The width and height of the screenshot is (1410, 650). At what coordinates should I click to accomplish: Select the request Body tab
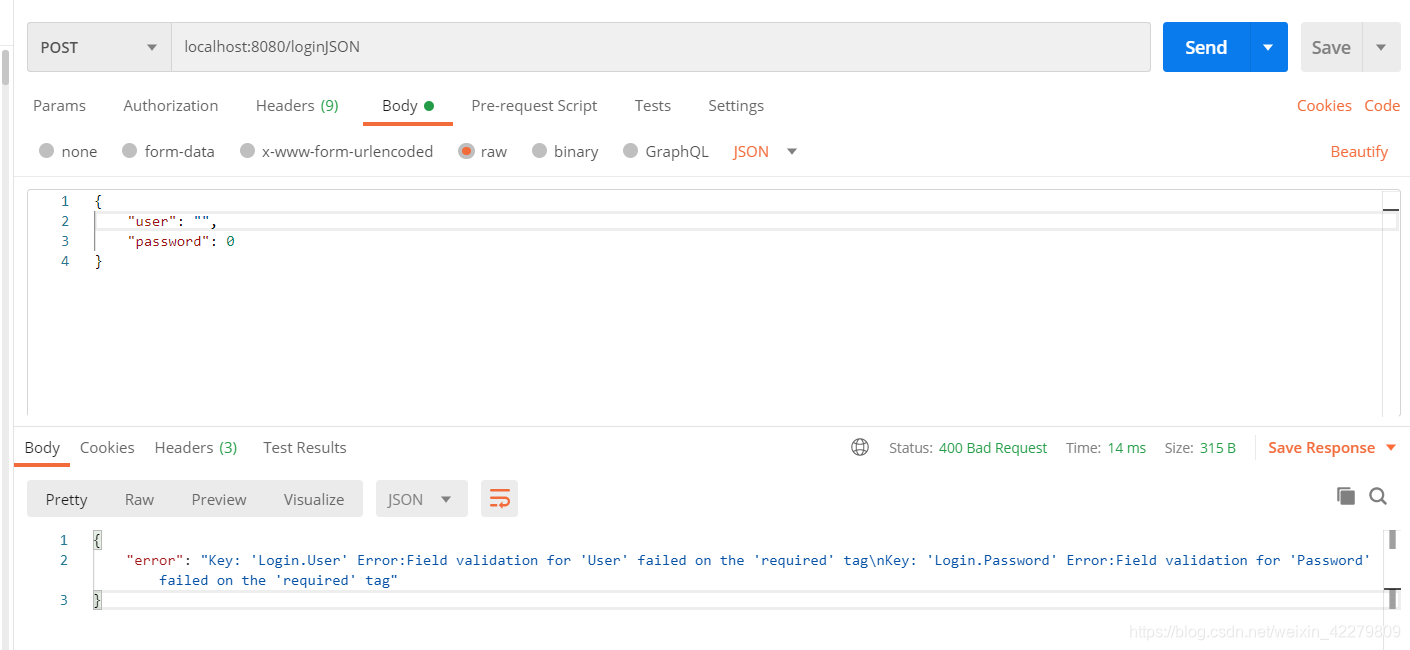point(408,105)
